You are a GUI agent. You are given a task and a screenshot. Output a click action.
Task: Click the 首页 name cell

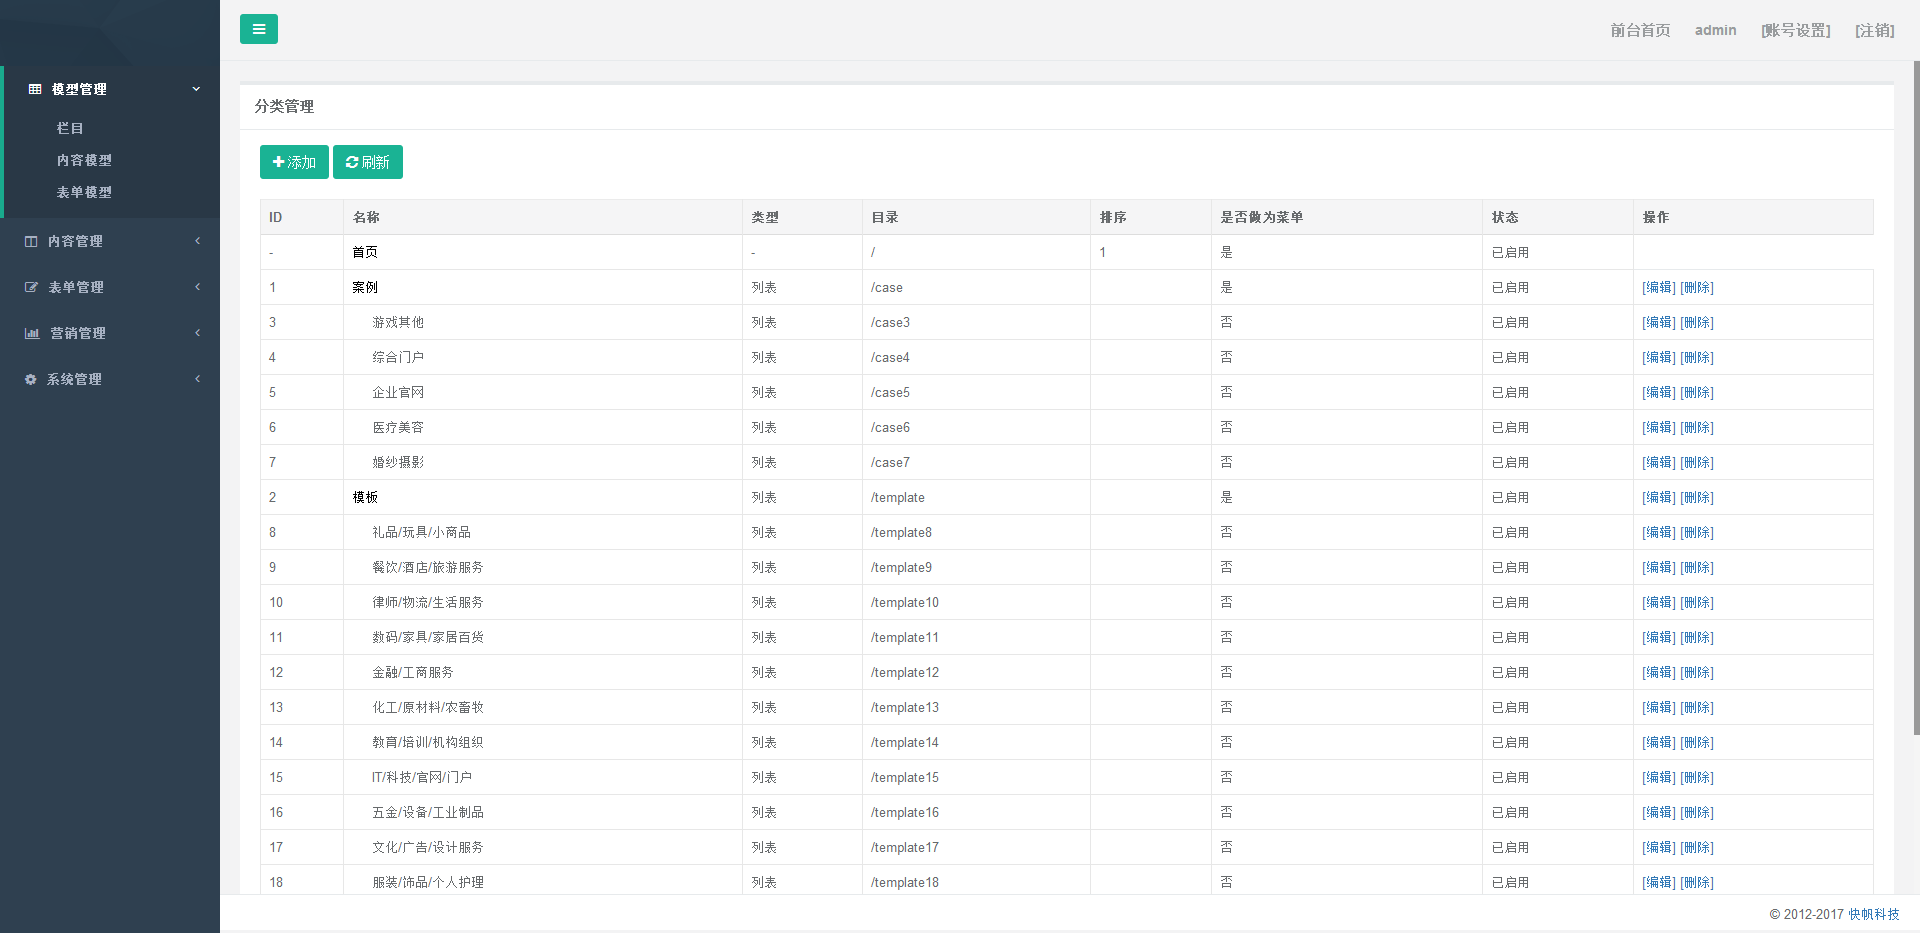543,252
